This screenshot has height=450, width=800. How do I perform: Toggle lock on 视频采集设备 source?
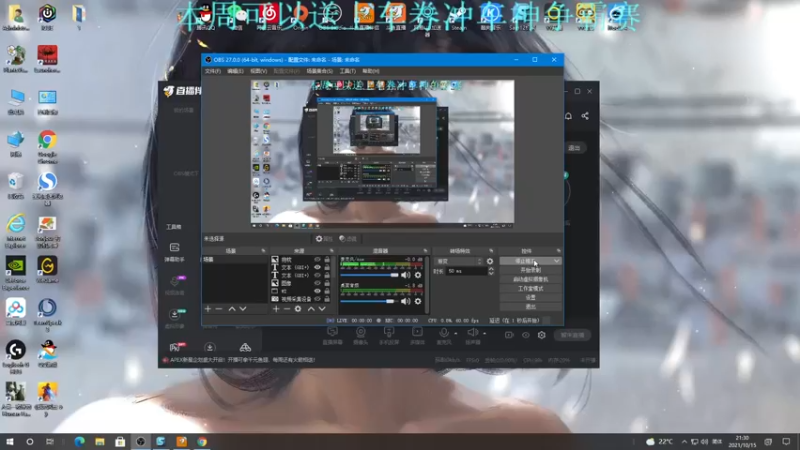pyautogui.click(x=327, y=299)
